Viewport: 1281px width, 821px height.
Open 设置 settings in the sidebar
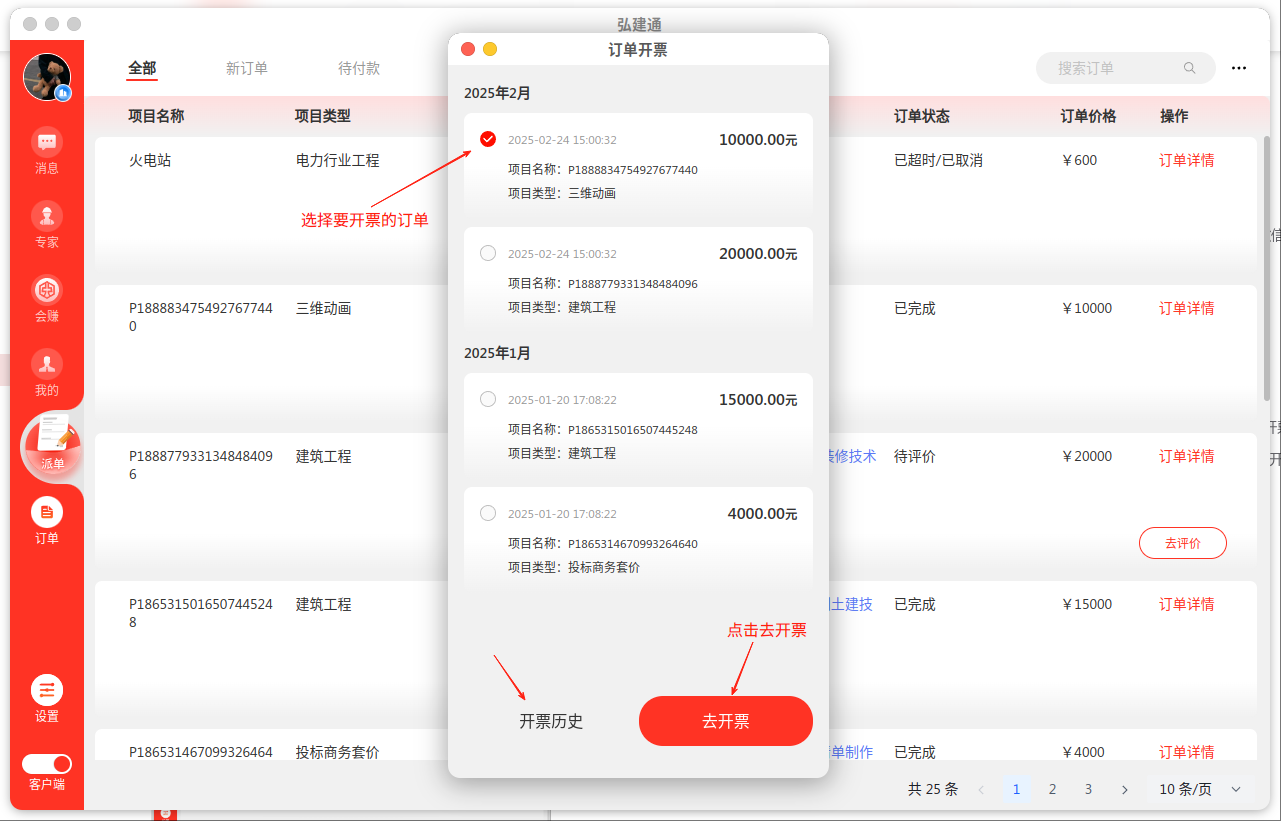point(47,690)
